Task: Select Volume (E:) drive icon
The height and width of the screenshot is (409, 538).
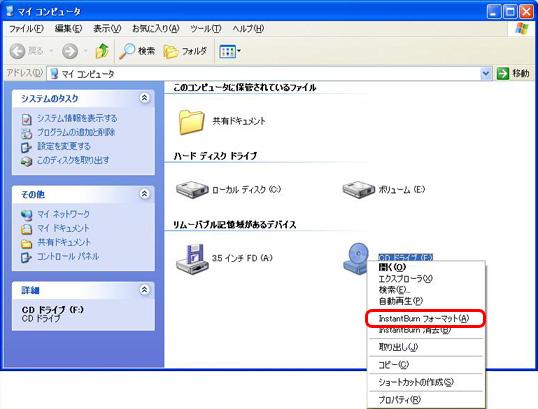Action: pos(359,190)
